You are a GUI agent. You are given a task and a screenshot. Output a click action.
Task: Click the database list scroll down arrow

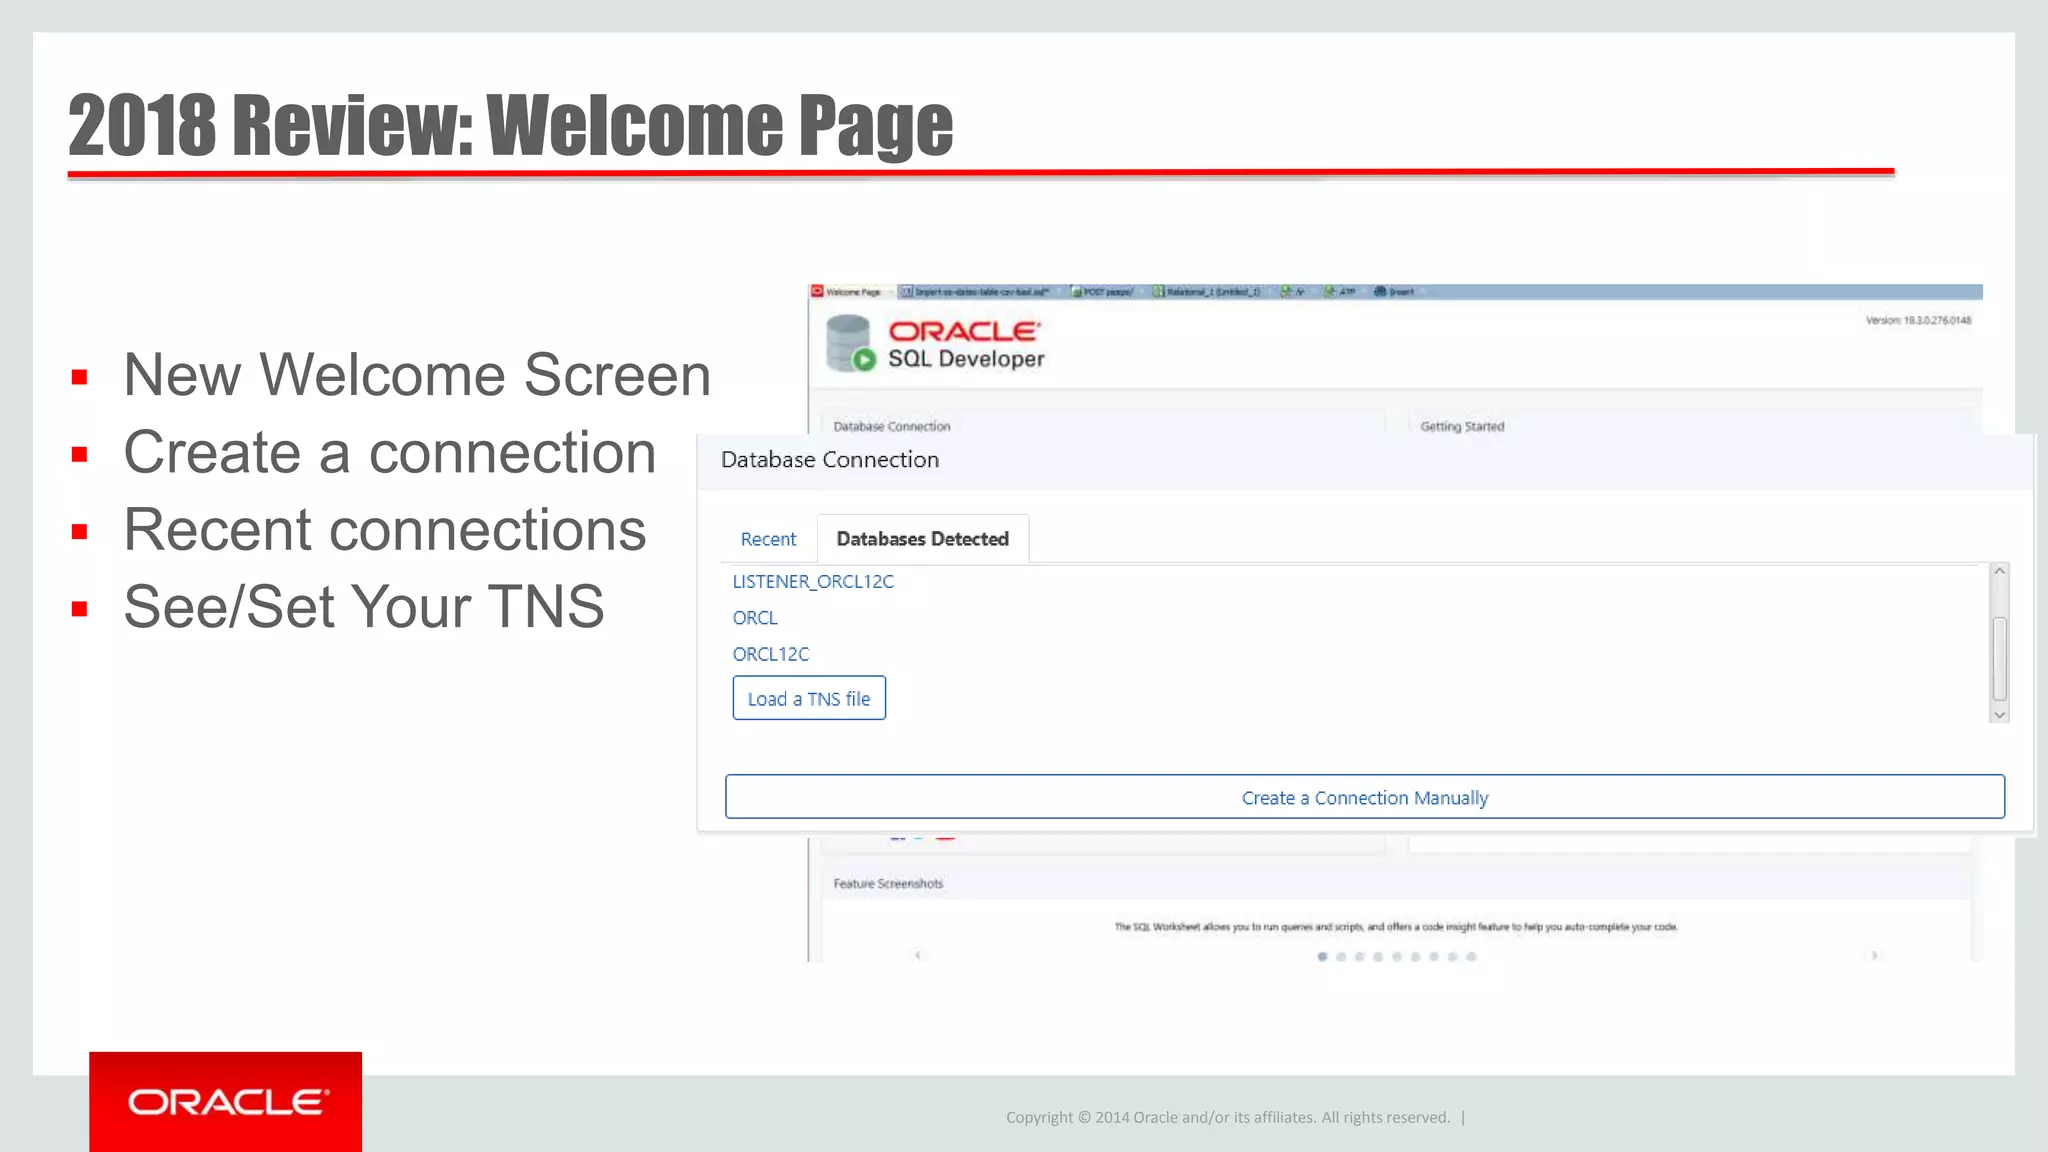1999,714
